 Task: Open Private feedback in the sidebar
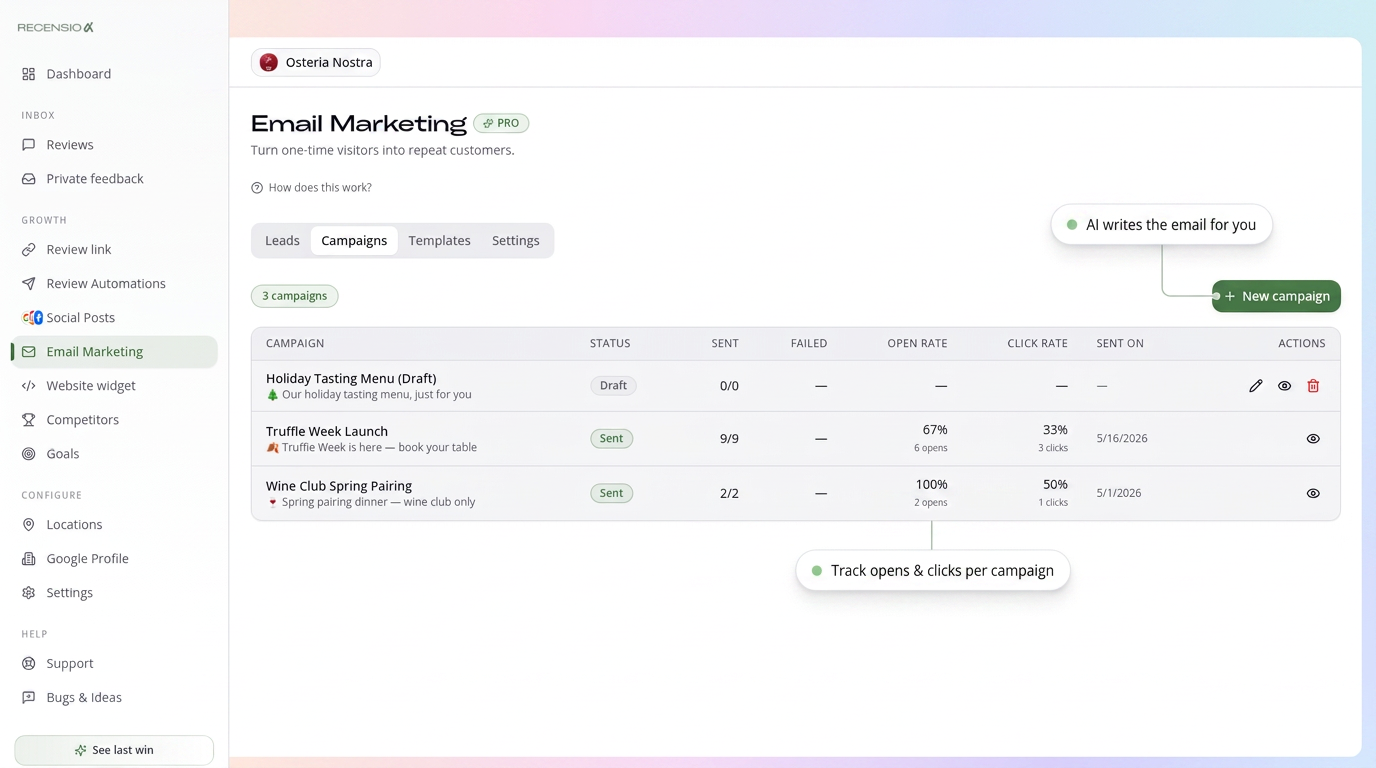point(114,179)
